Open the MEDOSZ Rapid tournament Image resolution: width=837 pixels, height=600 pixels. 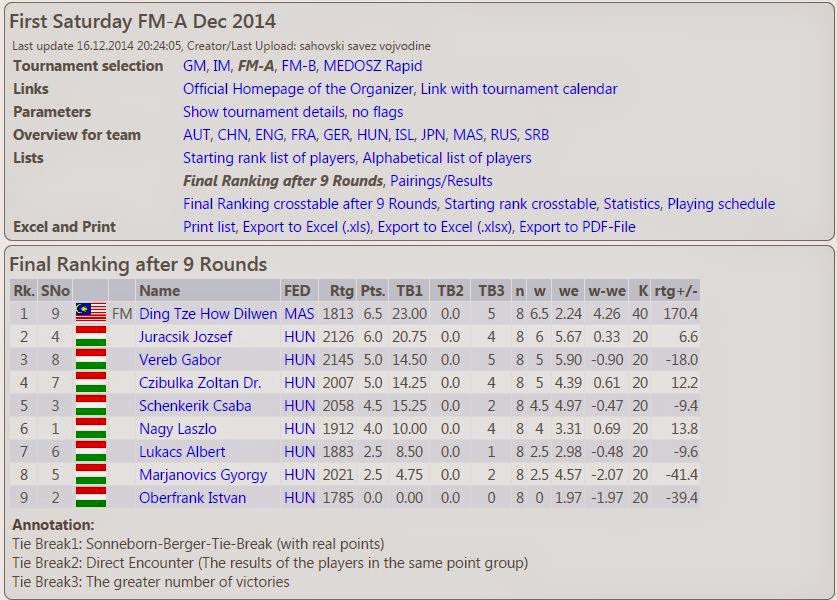coord(373,66)
